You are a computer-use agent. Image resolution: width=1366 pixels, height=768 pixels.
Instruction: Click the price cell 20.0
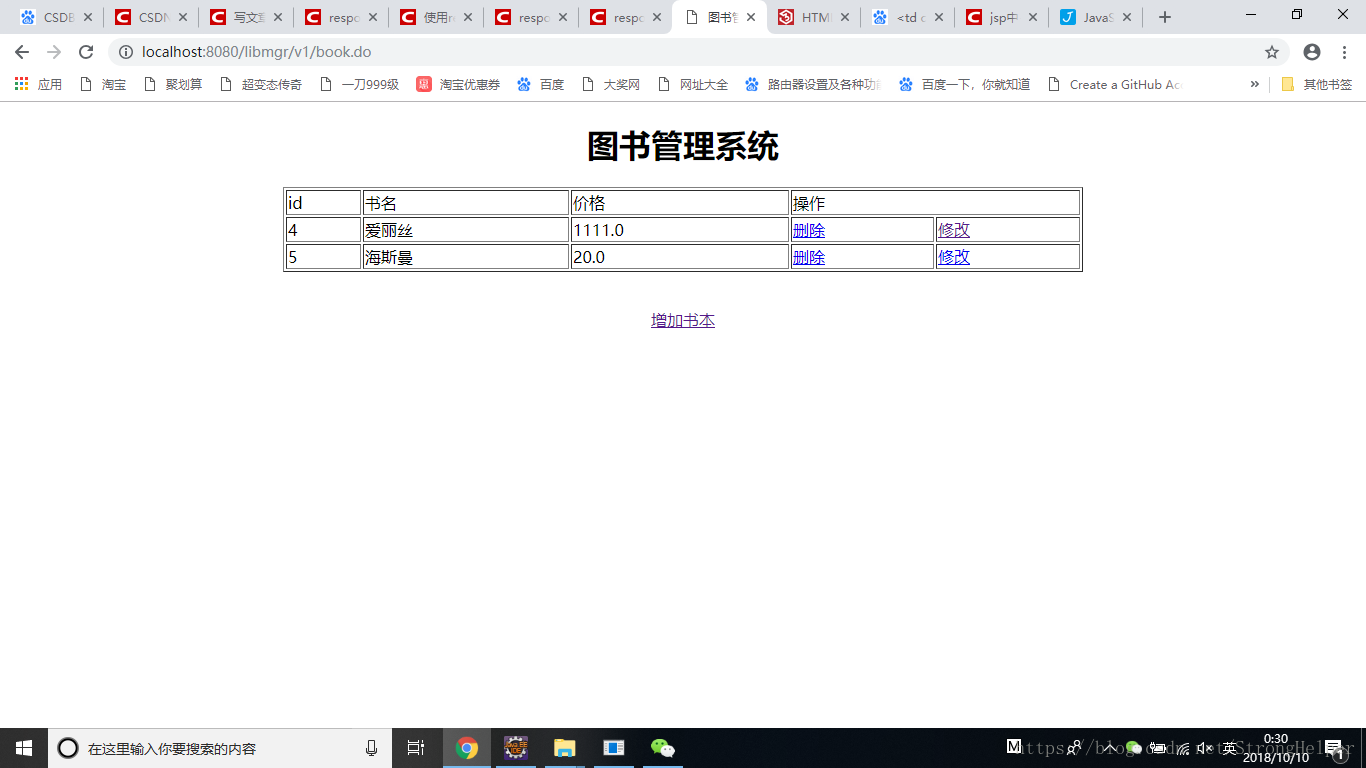point(680,257)
